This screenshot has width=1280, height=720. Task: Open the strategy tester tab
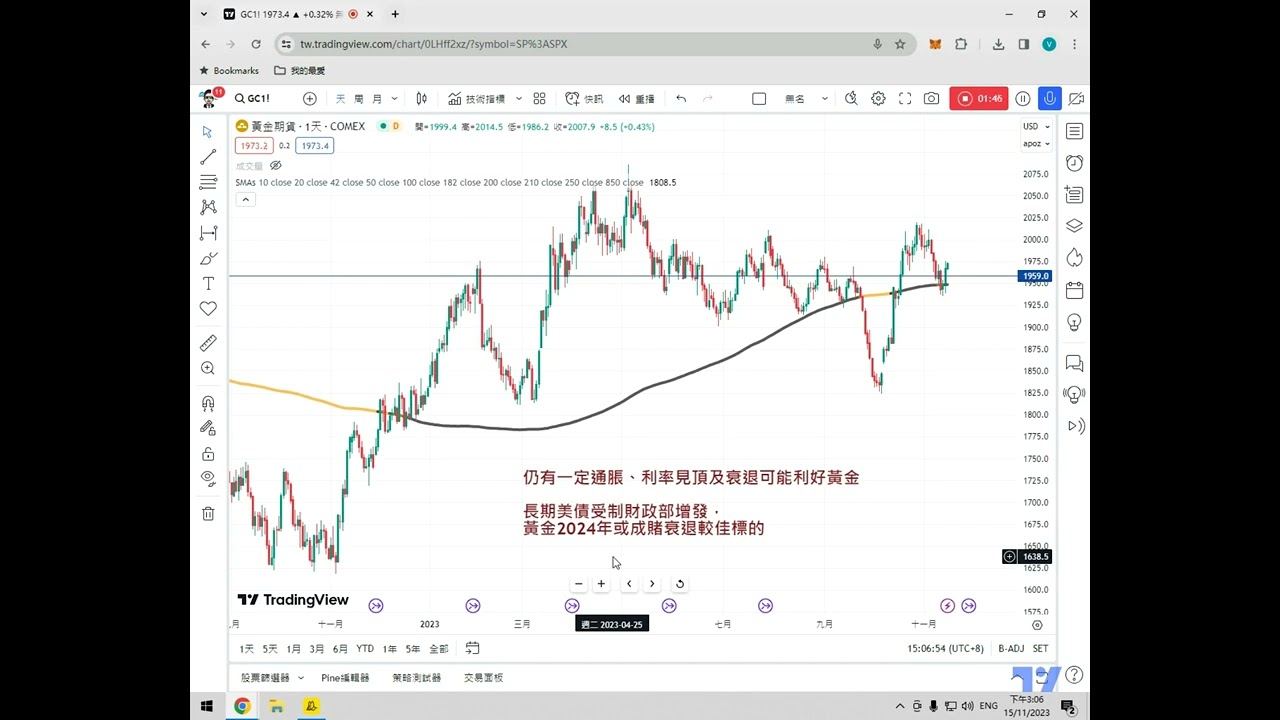coord(416,678)
